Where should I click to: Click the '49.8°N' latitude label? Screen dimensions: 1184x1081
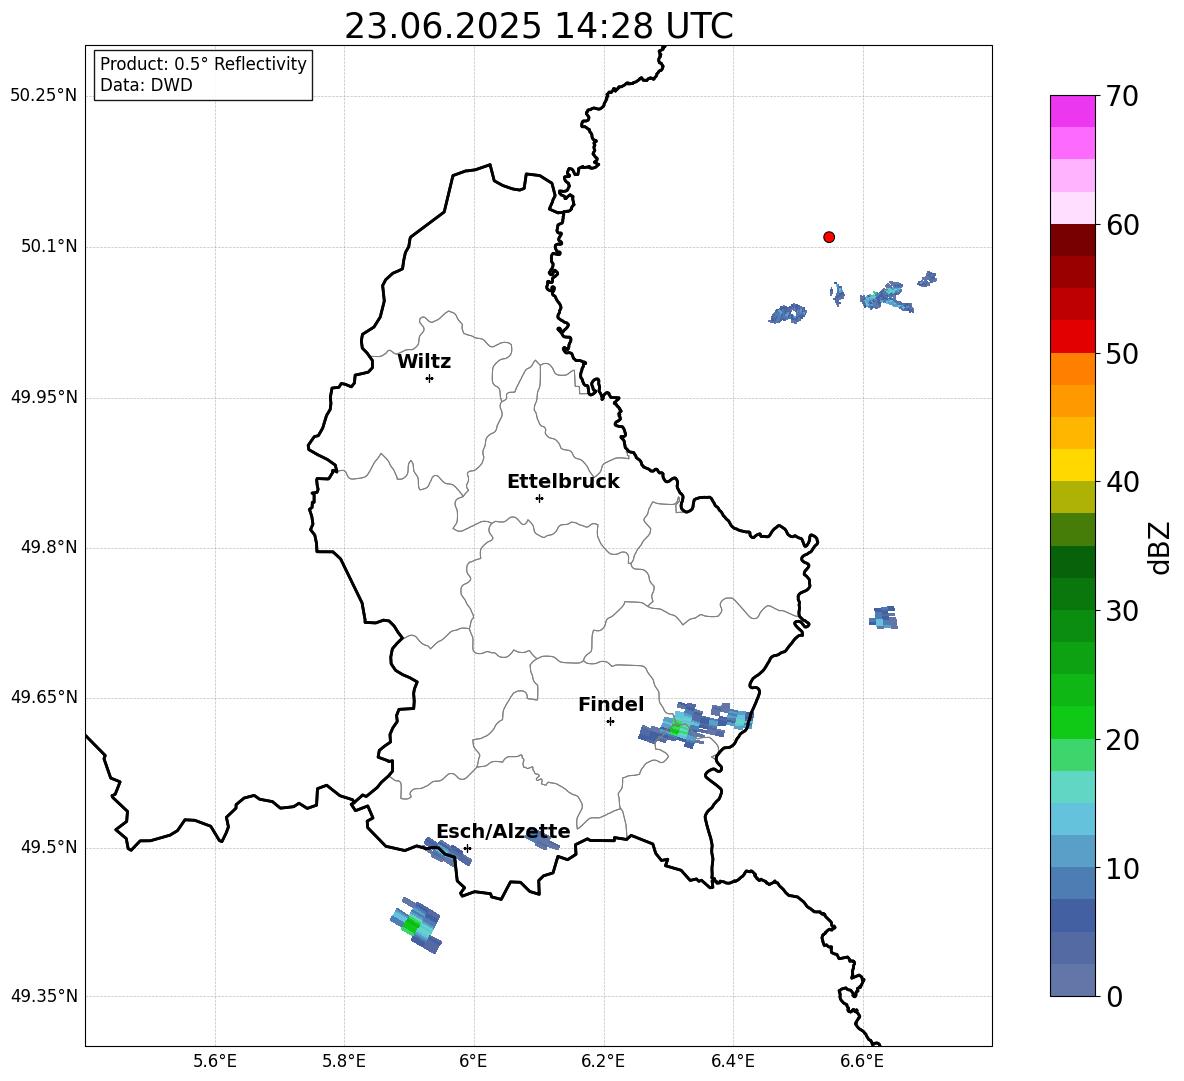click(x=48, y=547)
